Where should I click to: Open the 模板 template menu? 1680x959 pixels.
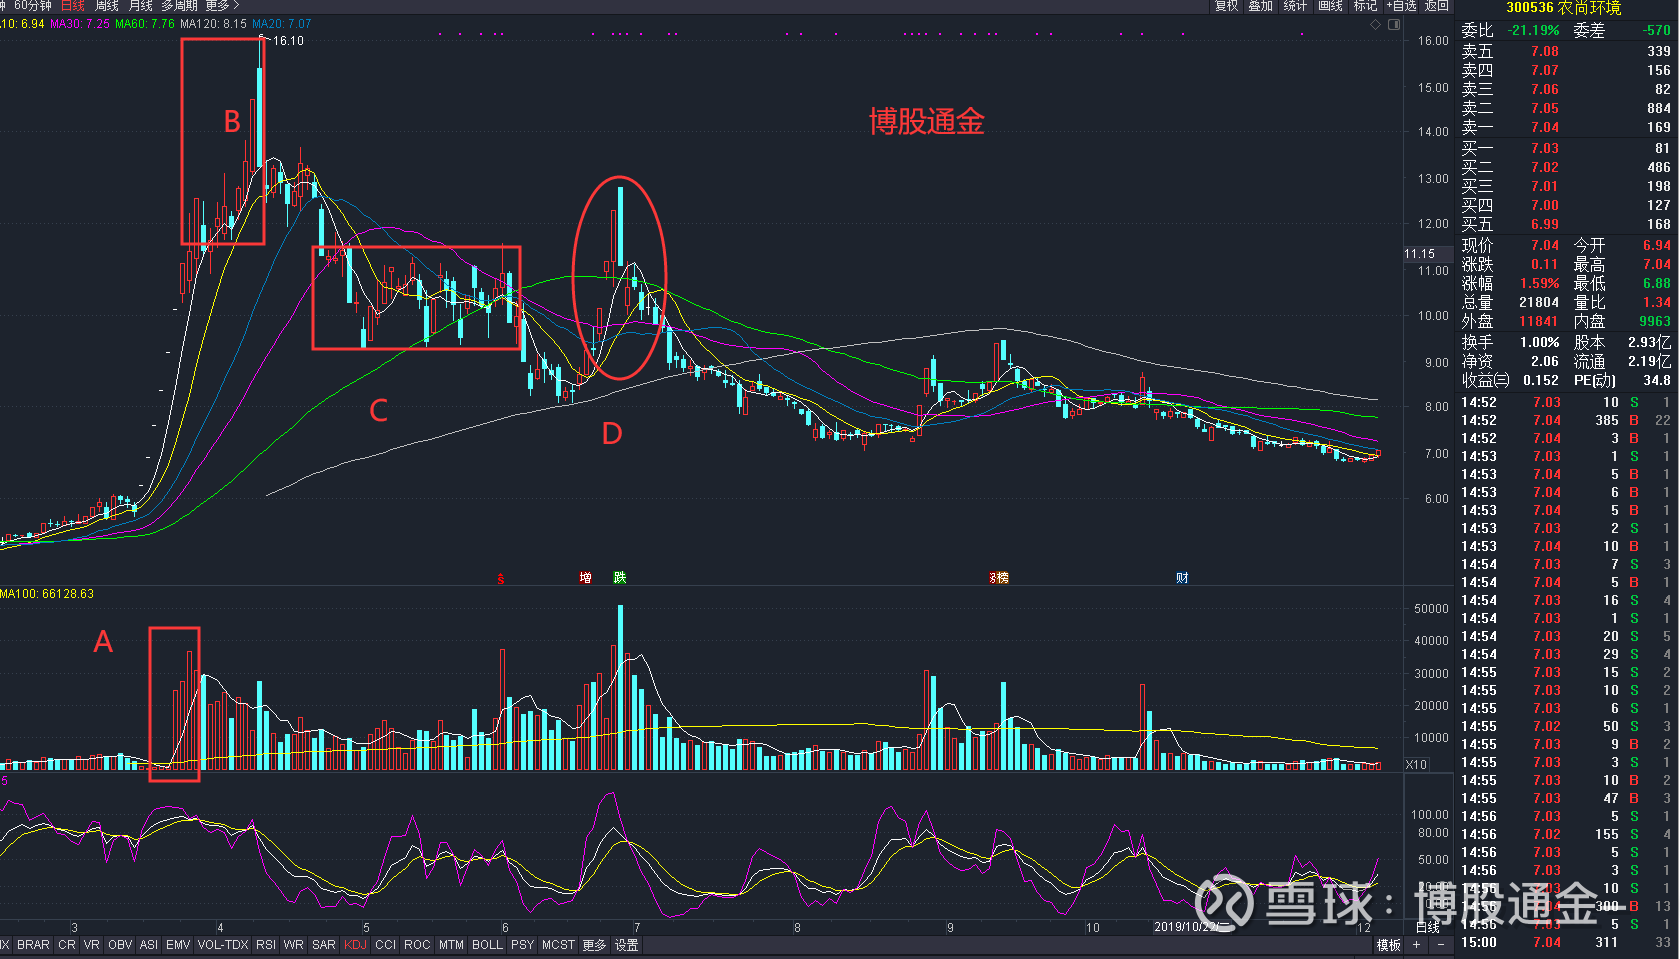coord(1388,945)
